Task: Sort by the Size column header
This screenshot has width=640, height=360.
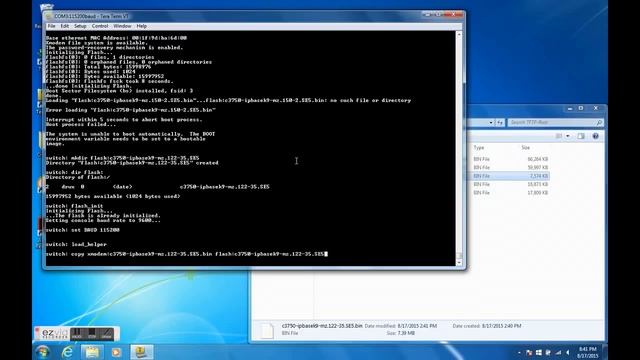Action: point(525,148)
